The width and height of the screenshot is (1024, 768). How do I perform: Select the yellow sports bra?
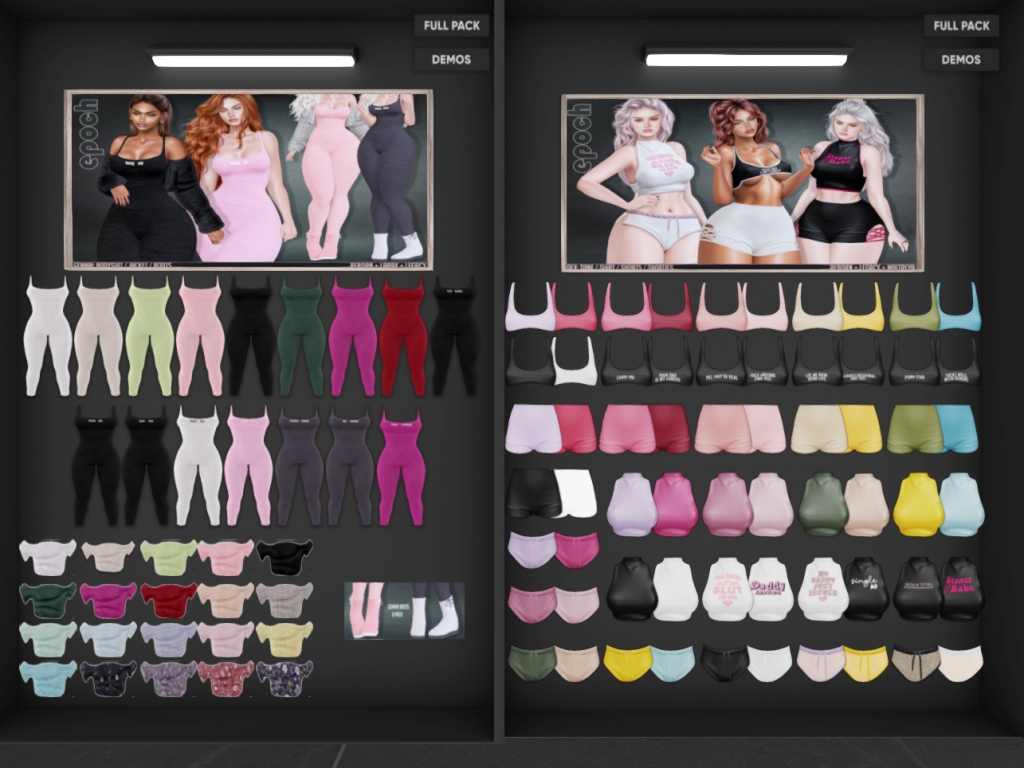pyautogui.click(x=862, y=307)
